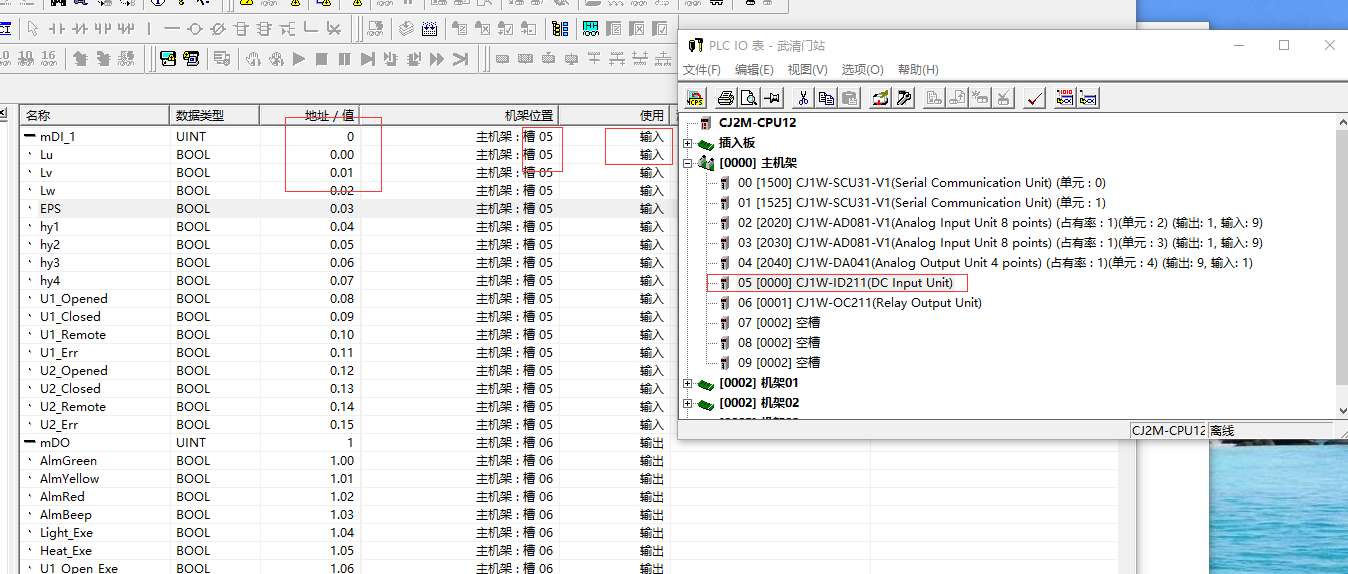This screenshot has height=574, width=1348.
Task: Open the 文件(F) menu
Action: point(701,70)
